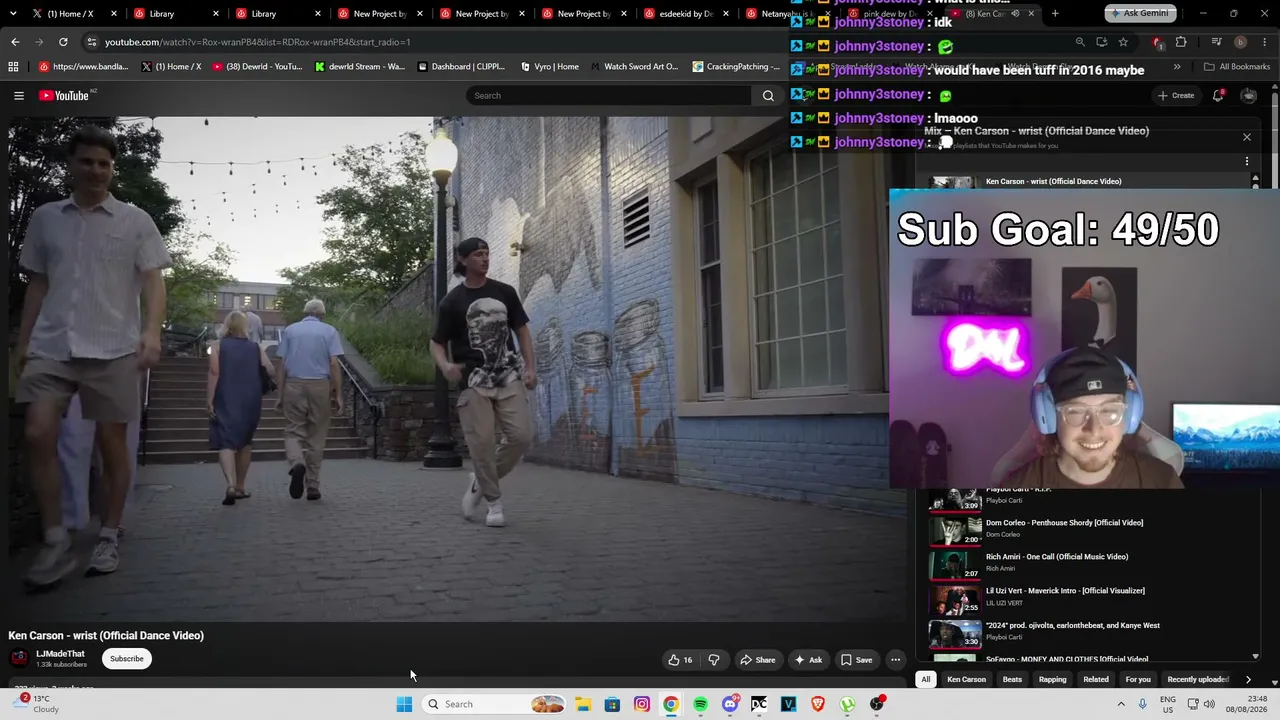Select the Beats filter chip
Image resolution: width=1280 pixels, height=720 pixels.
(x=1012, y=680)
